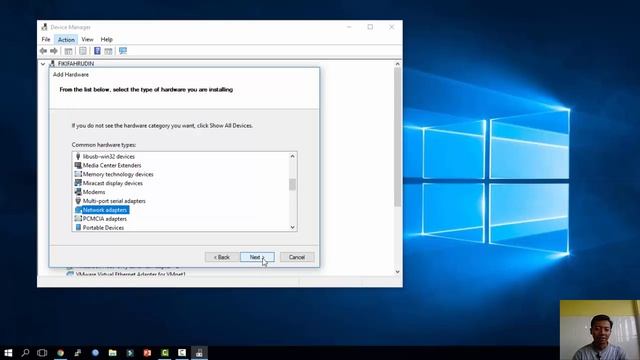Click the Back arrow in Device Manager toolbar
The image size is (640, 360).
coord(43,51)
